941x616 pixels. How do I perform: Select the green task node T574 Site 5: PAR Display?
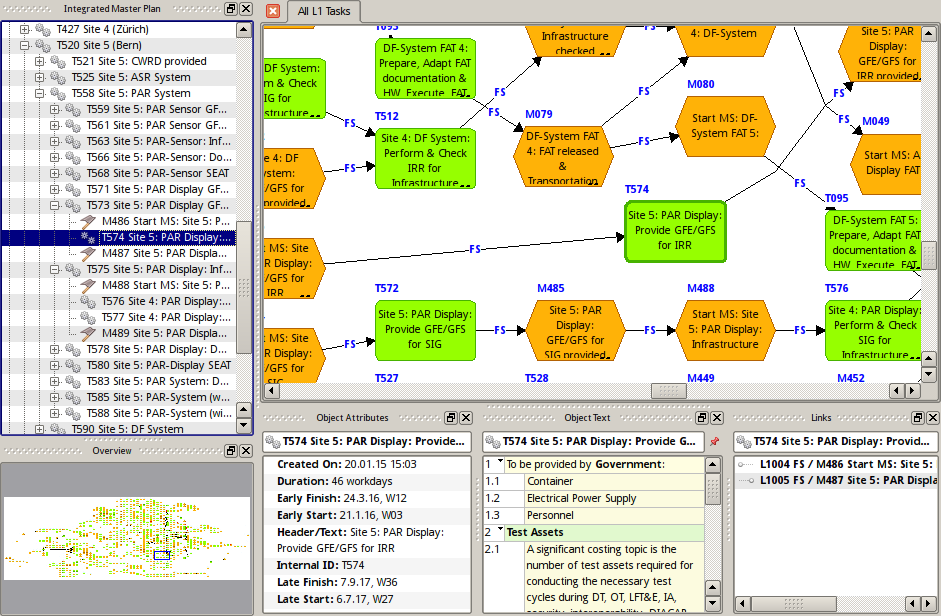(x=675, y=231)
